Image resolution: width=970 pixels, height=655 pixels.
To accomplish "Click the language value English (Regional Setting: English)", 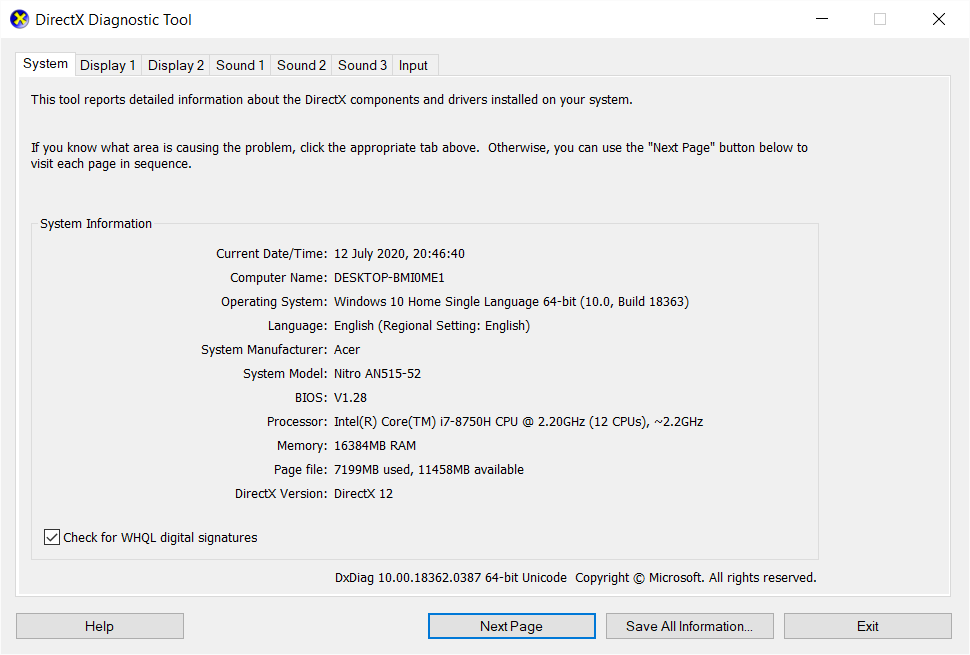I will point(432,326).
